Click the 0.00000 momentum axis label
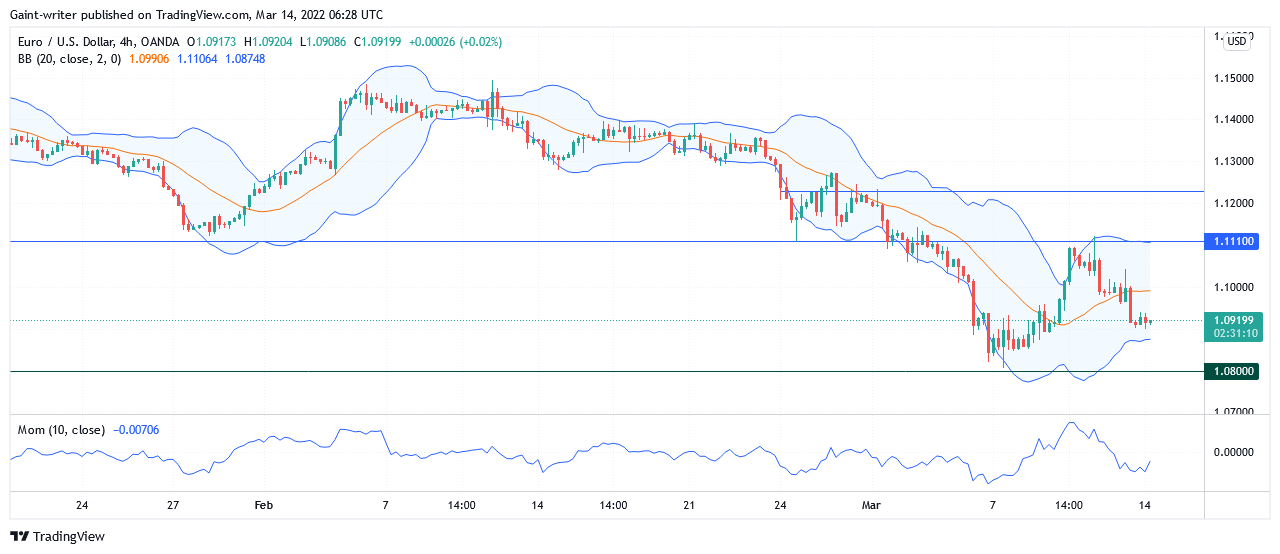Screen dimensions: 1280x554 [1236, 452]
